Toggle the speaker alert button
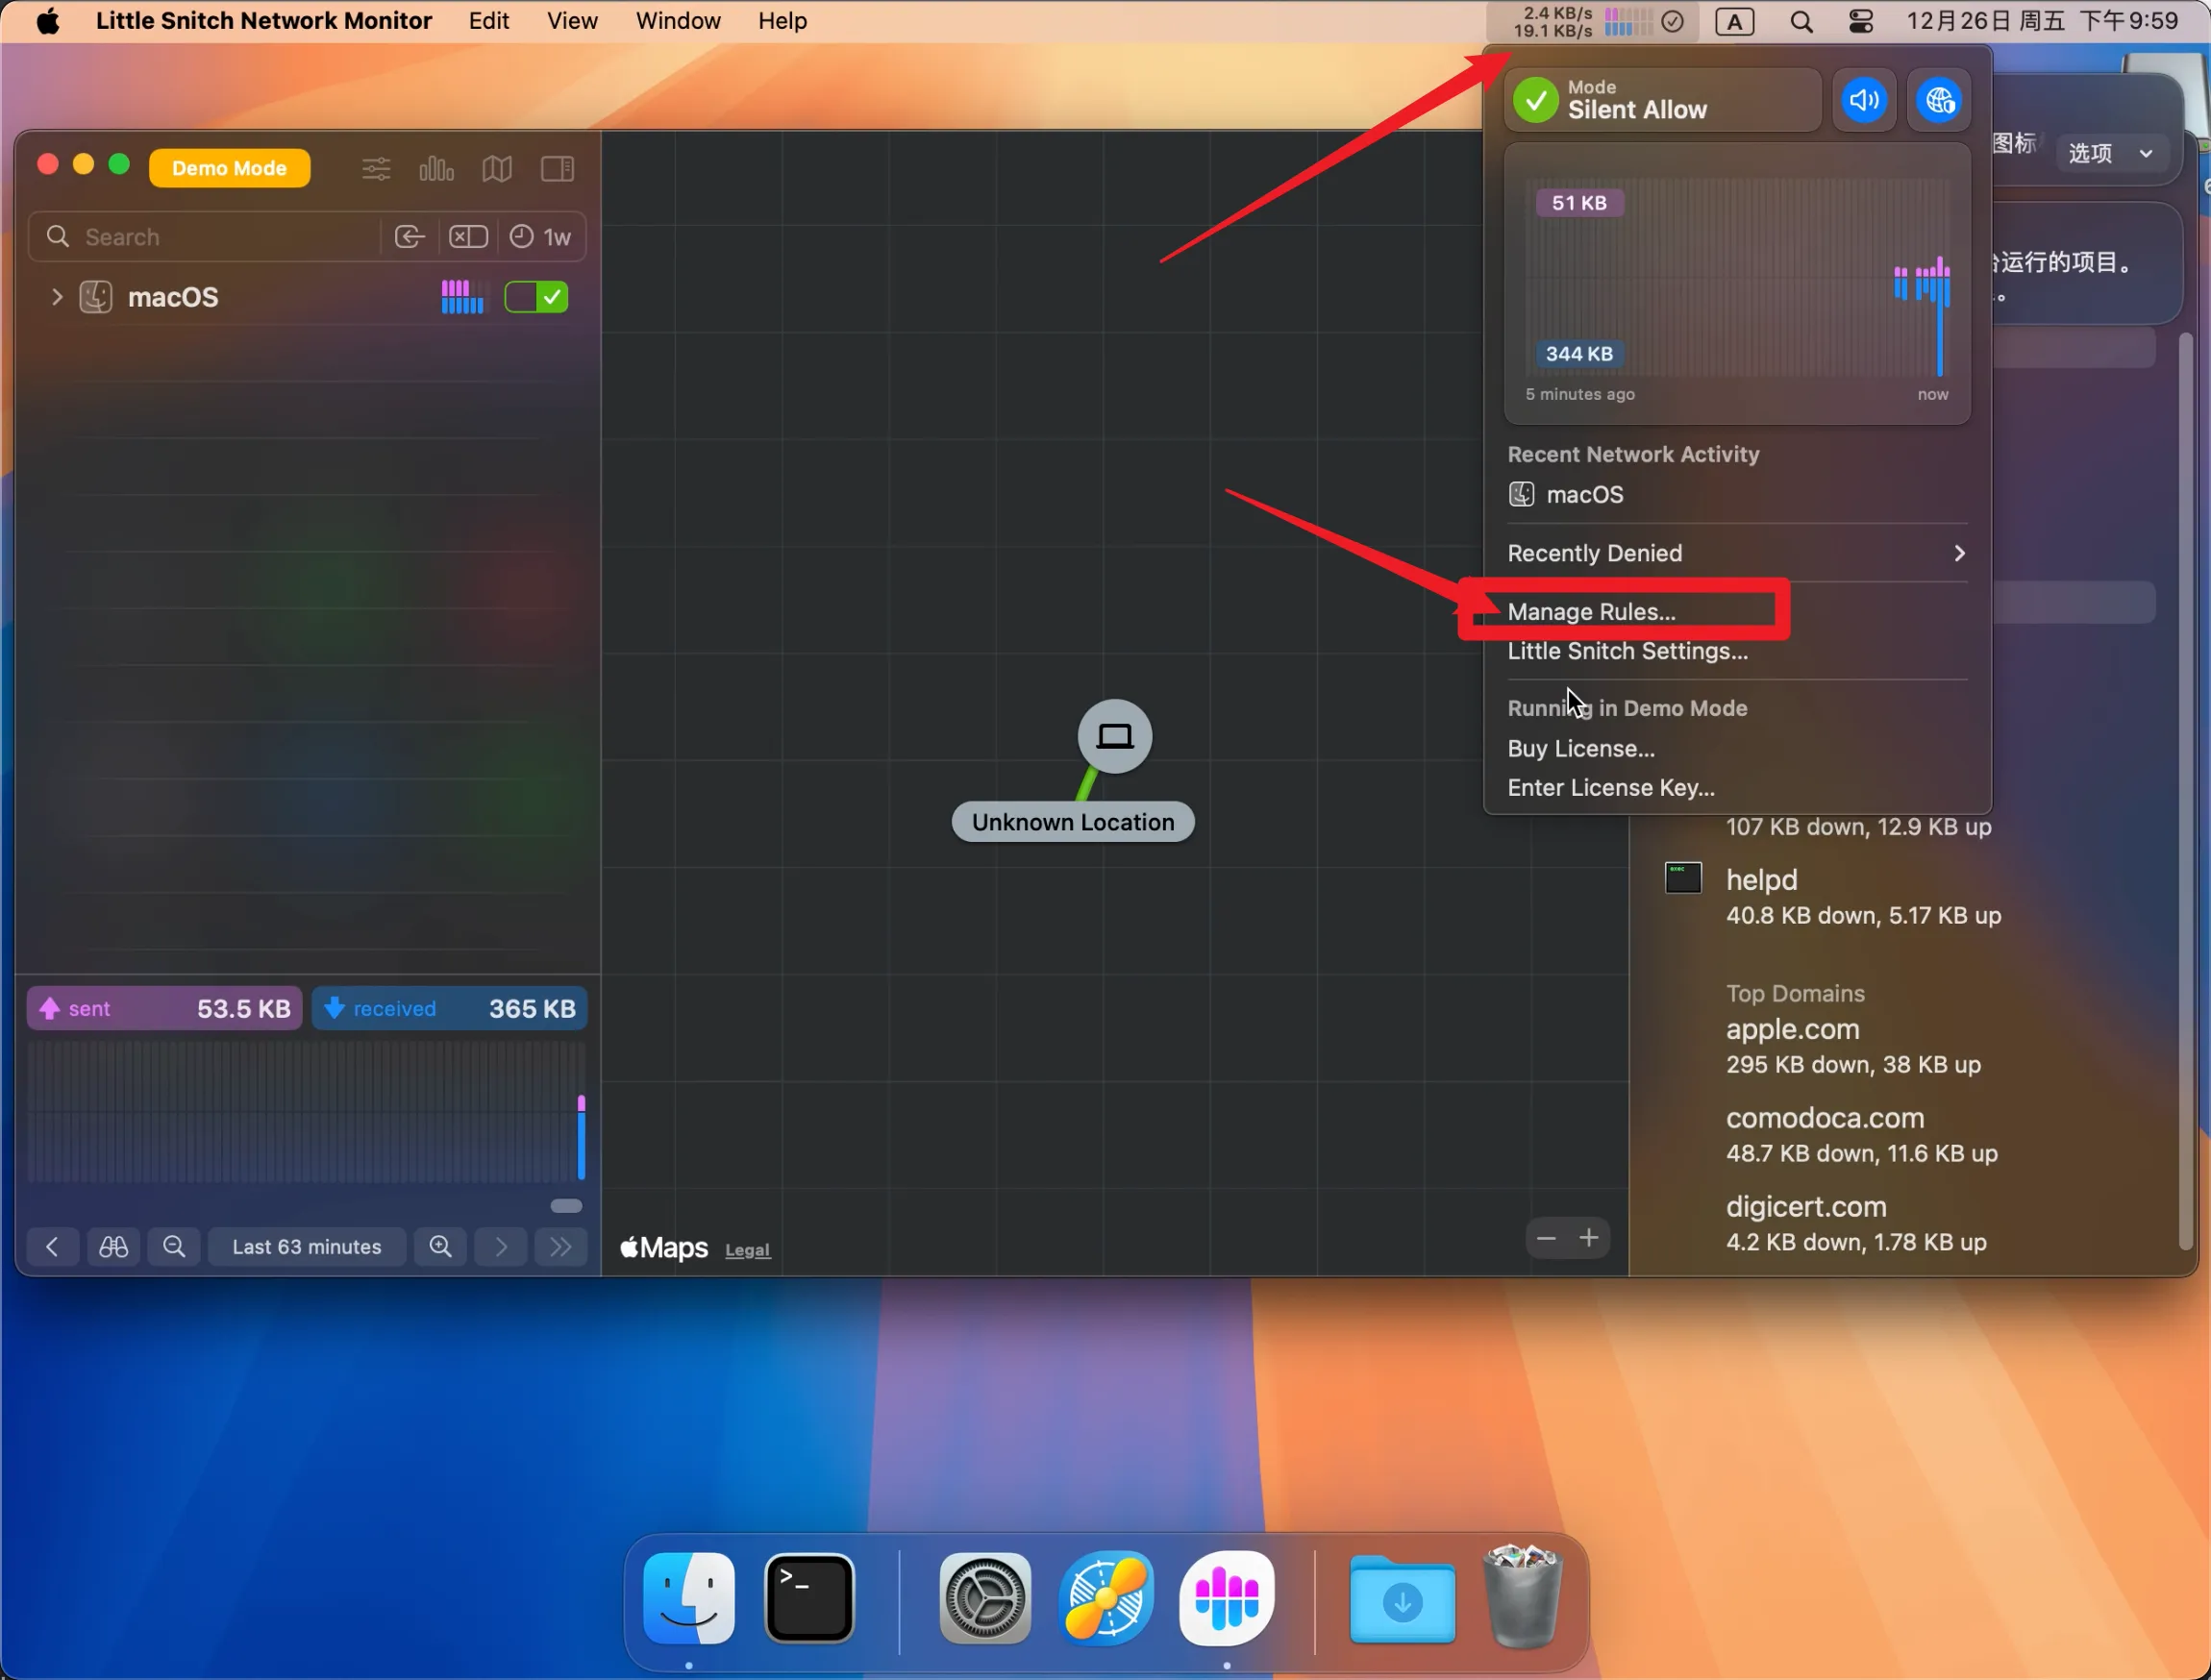Image resolution: width=2211 pixels, height=1680 pixels. click(1864, 100)
